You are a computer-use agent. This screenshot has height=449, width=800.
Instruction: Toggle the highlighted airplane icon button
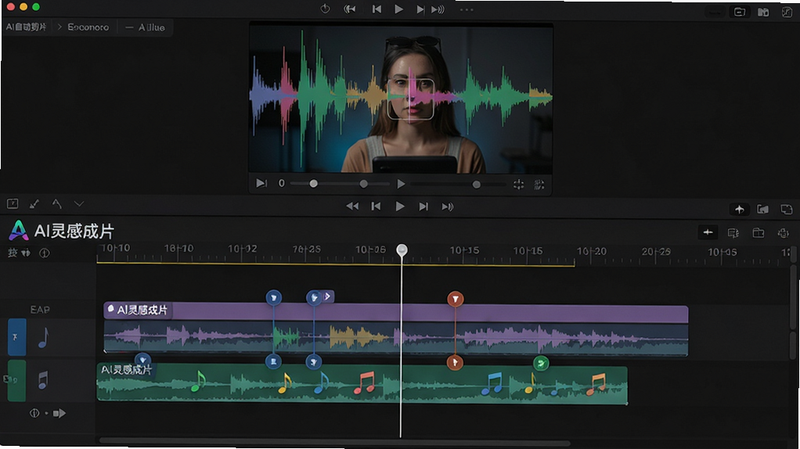tap(739, 209)
